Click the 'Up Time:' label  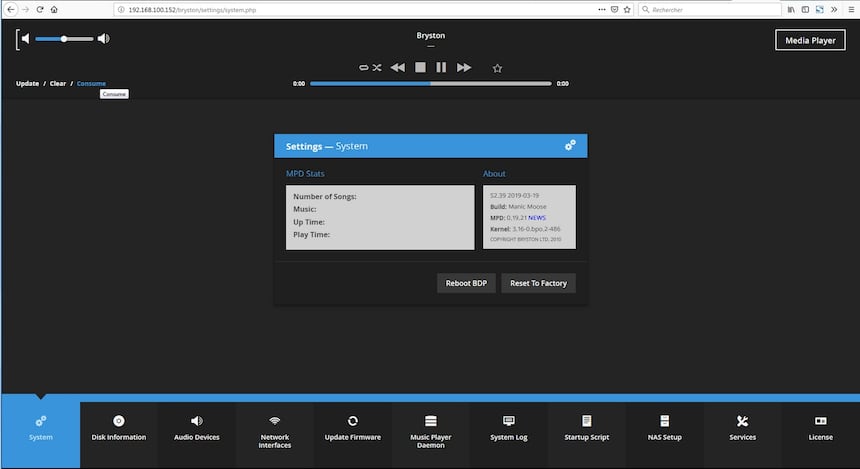[x=309, y=222]
